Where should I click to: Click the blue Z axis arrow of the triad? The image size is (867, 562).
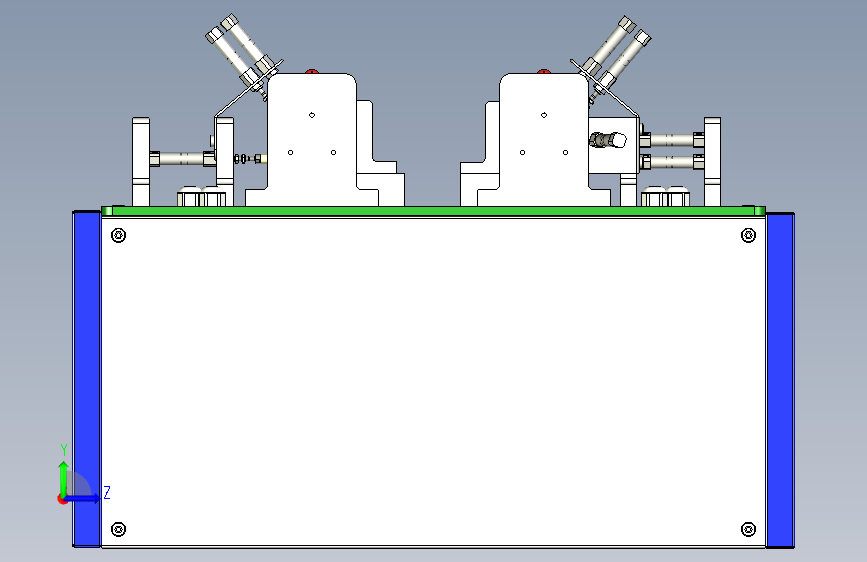pos(83,499)
